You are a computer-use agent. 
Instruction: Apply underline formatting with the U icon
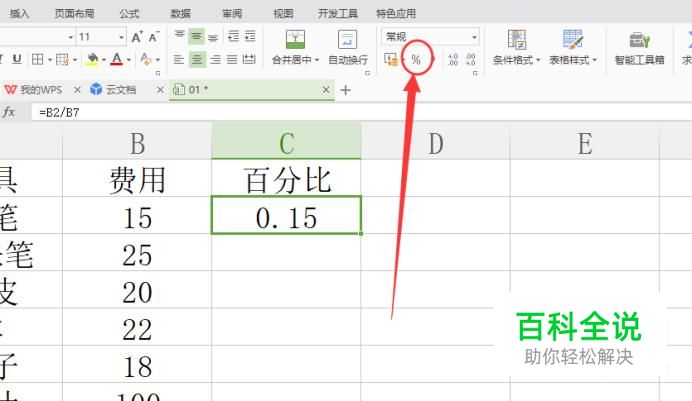pyautogui.click(x=17, y=59)
